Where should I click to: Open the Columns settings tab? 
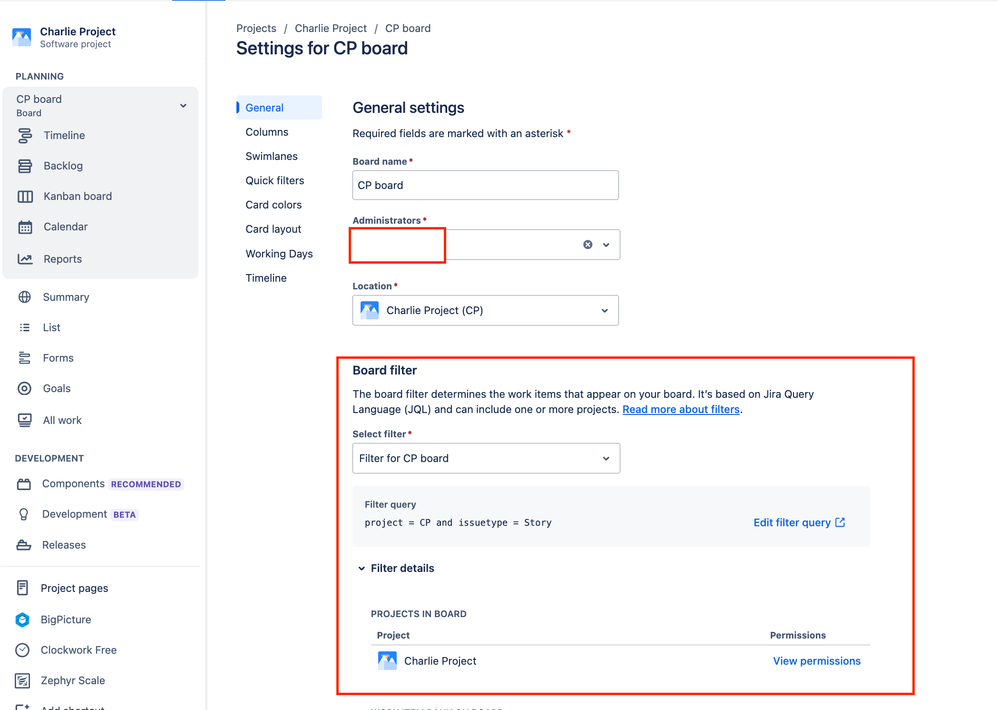(267, 132)
